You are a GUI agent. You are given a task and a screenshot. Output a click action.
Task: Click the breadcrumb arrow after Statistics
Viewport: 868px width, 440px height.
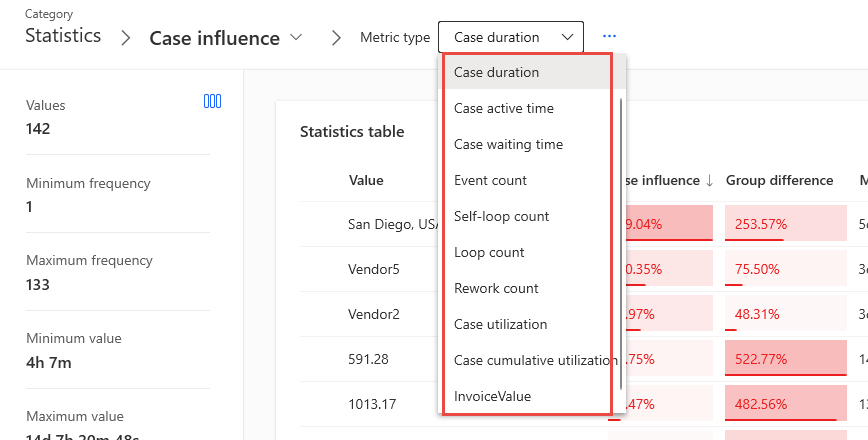click(x=126, y=38)
